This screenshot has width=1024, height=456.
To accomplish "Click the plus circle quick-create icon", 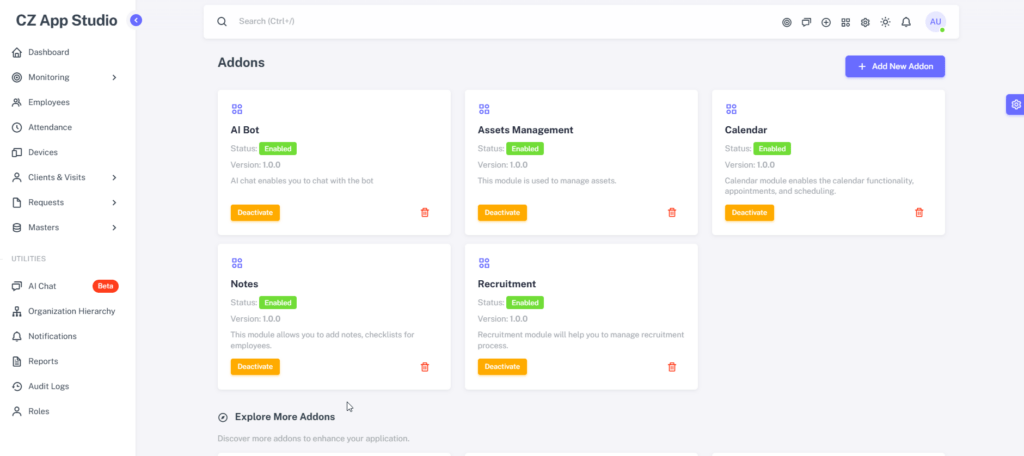I will (826, 22).
